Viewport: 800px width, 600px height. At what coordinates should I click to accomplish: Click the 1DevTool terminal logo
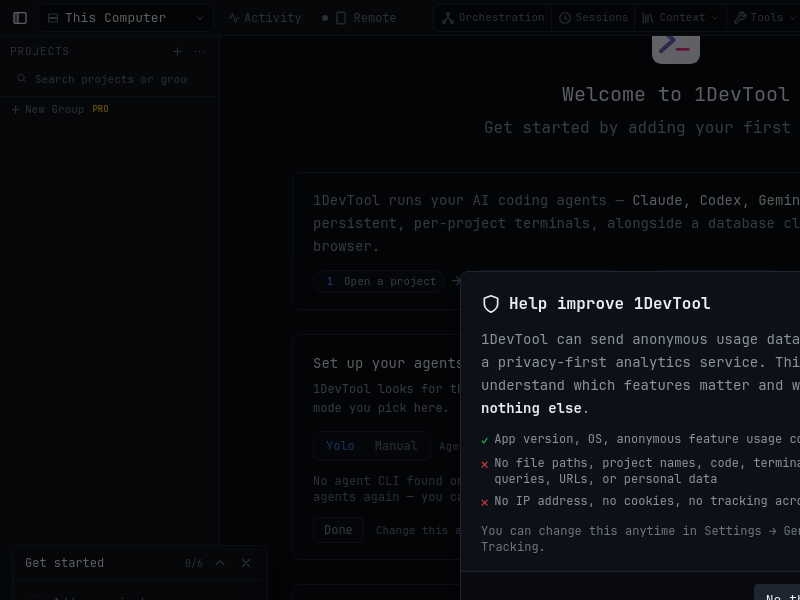pyautogui.click(x=676, y=49)
